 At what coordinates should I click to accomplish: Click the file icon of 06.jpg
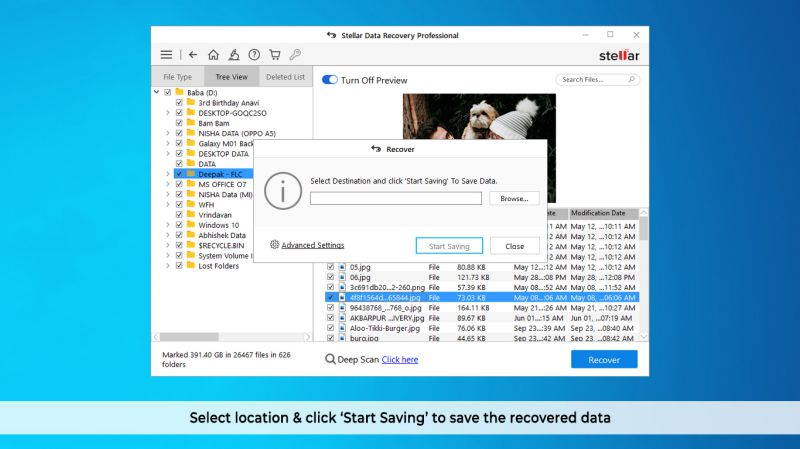tap(342, 277)
